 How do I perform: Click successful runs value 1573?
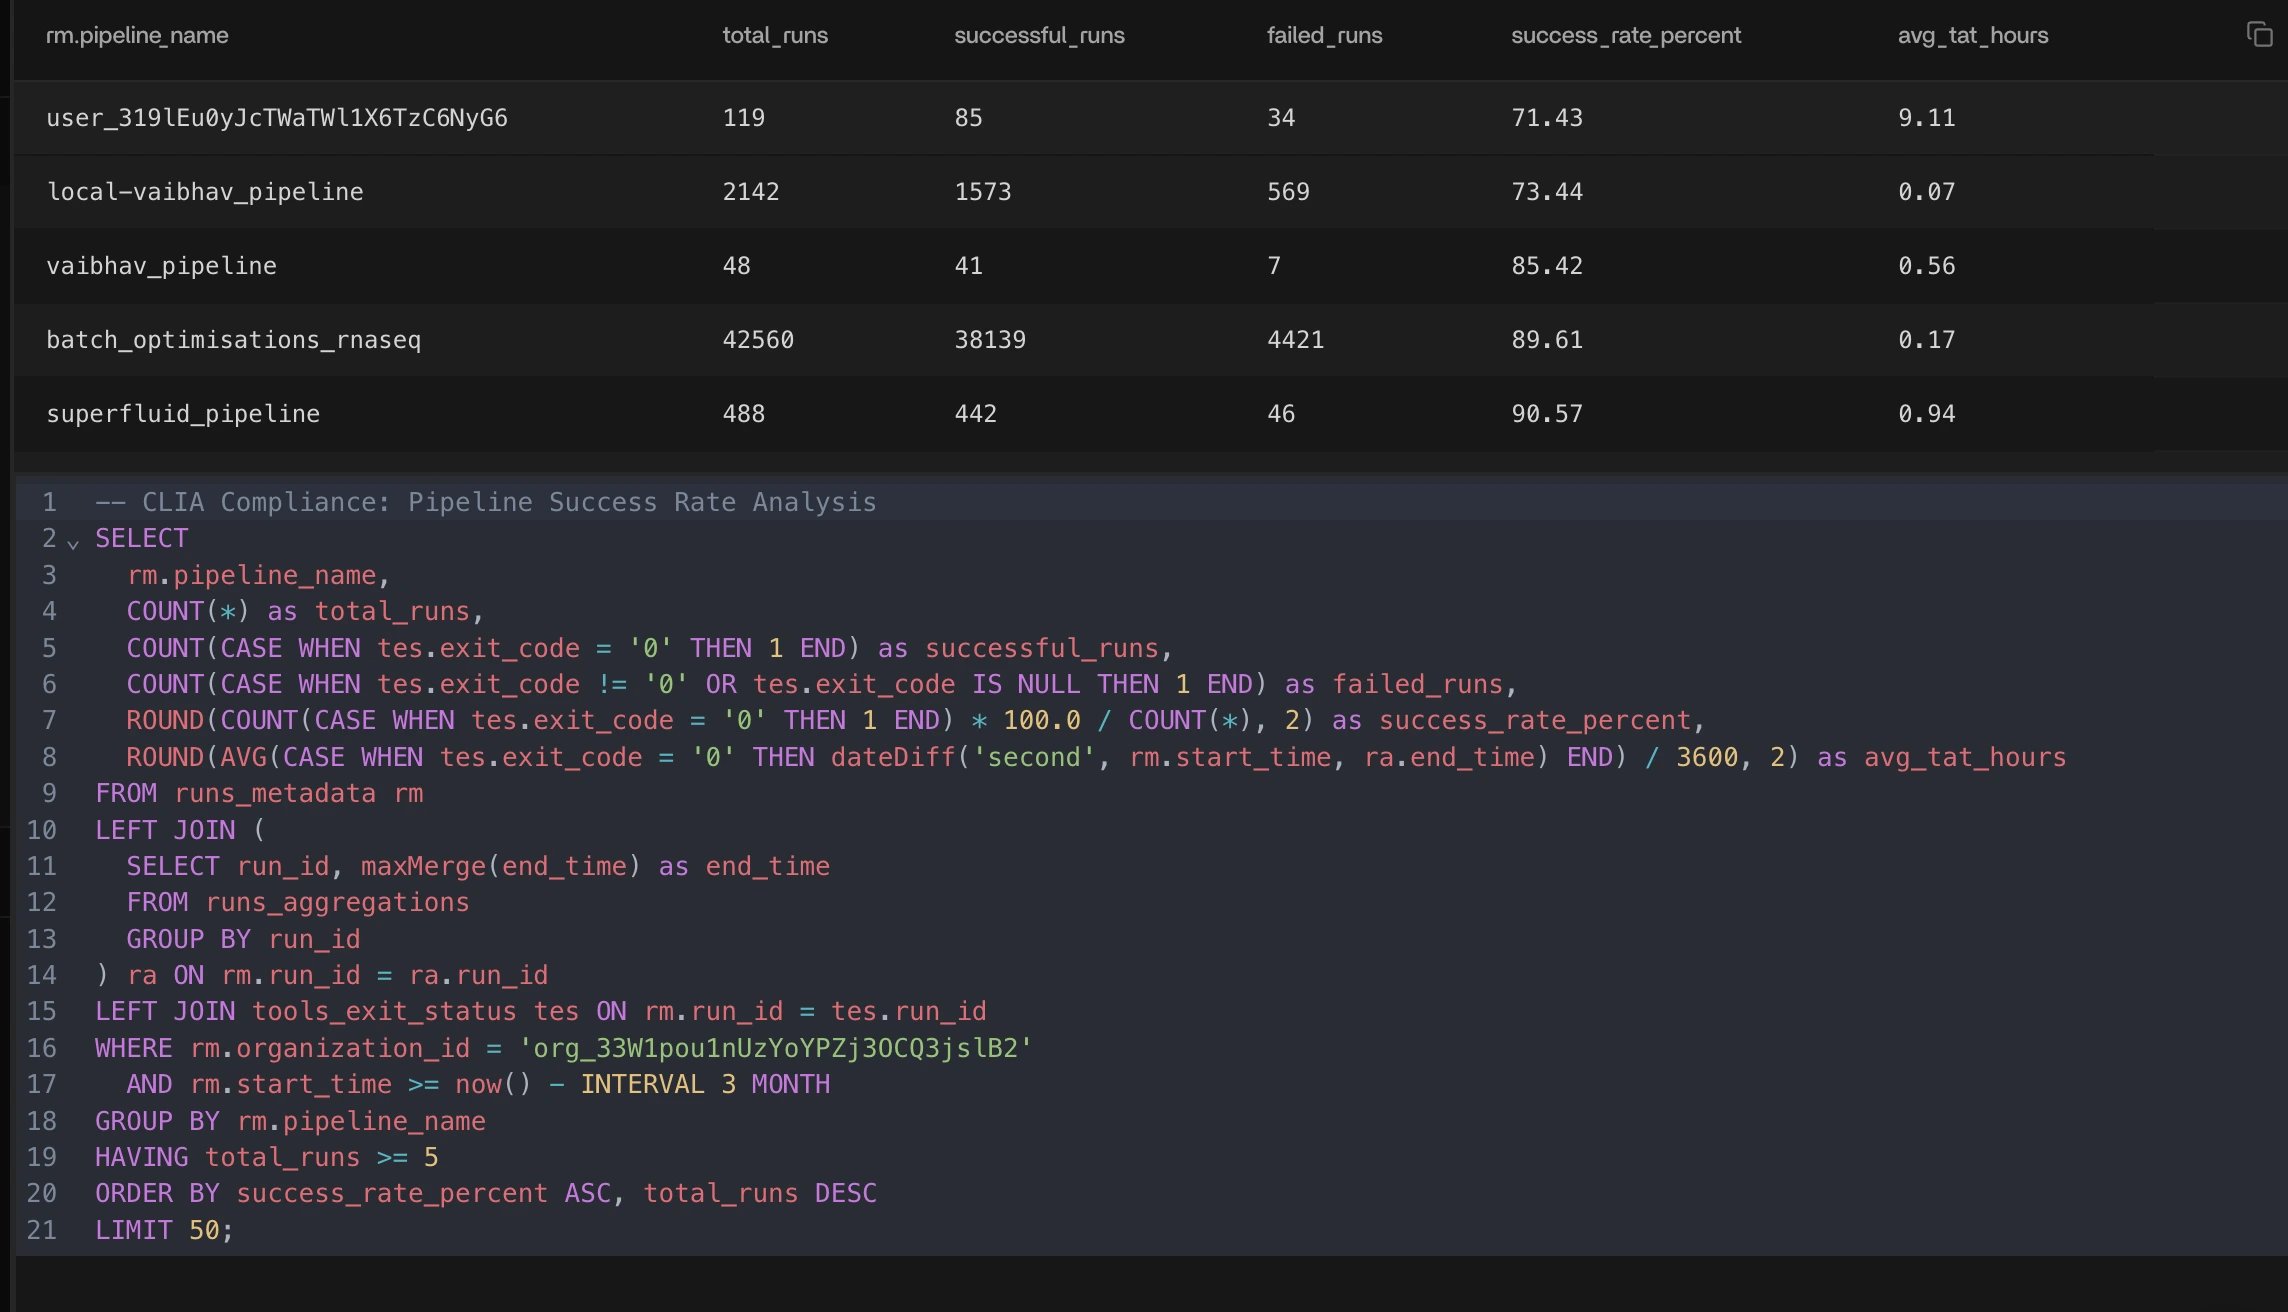983,192
